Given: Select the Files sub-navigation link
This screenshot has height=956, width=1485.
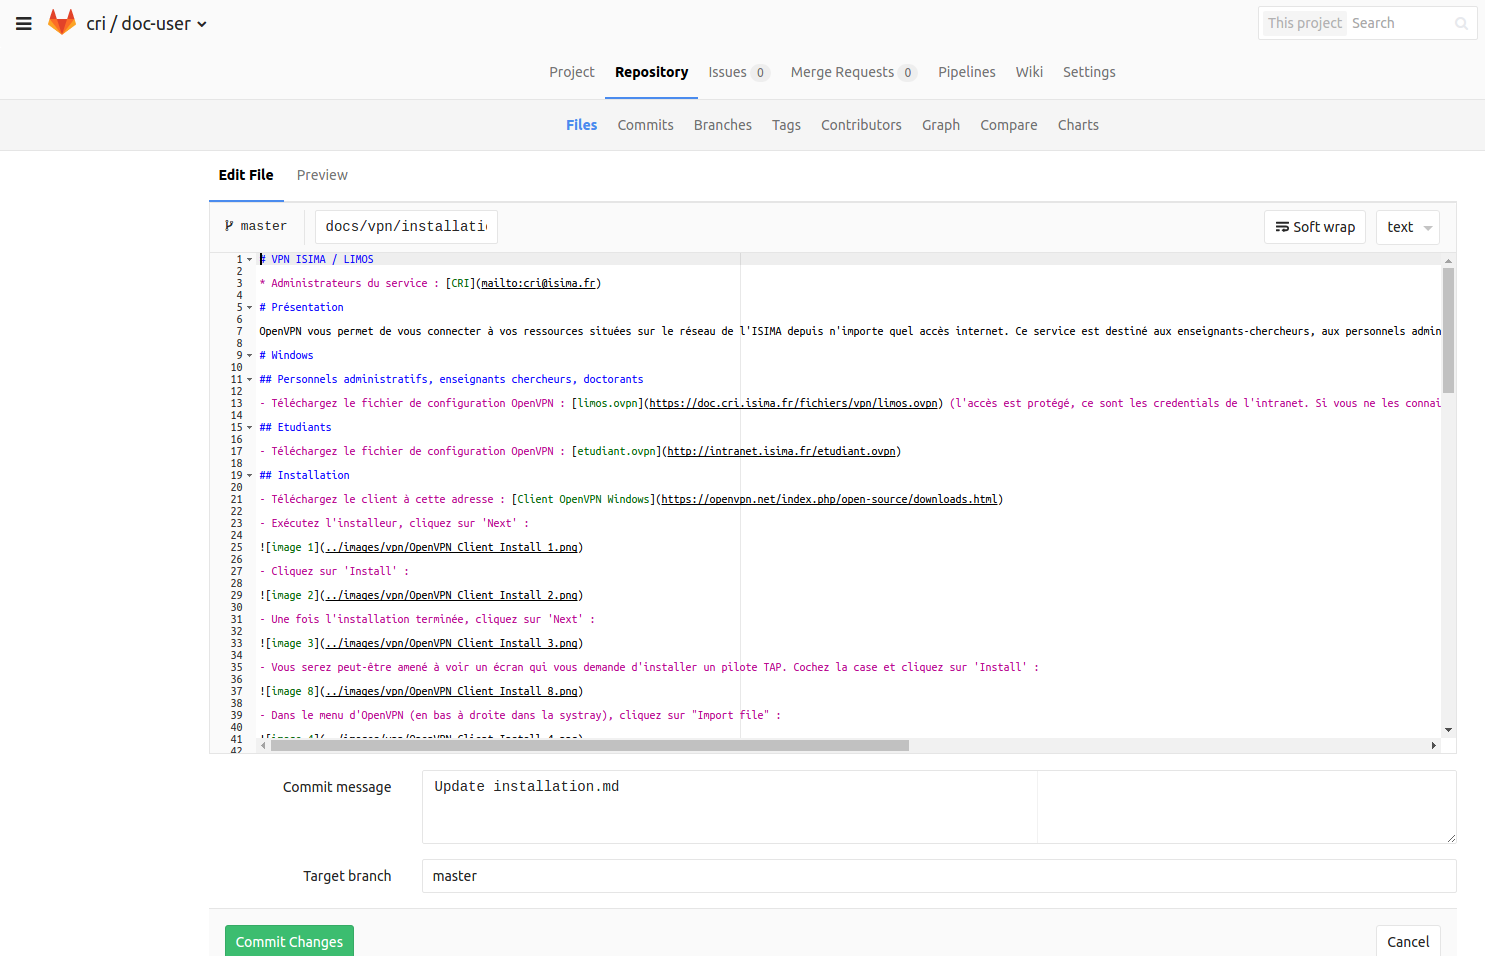Looking at the screenshot, I should [x=581, y=125].
